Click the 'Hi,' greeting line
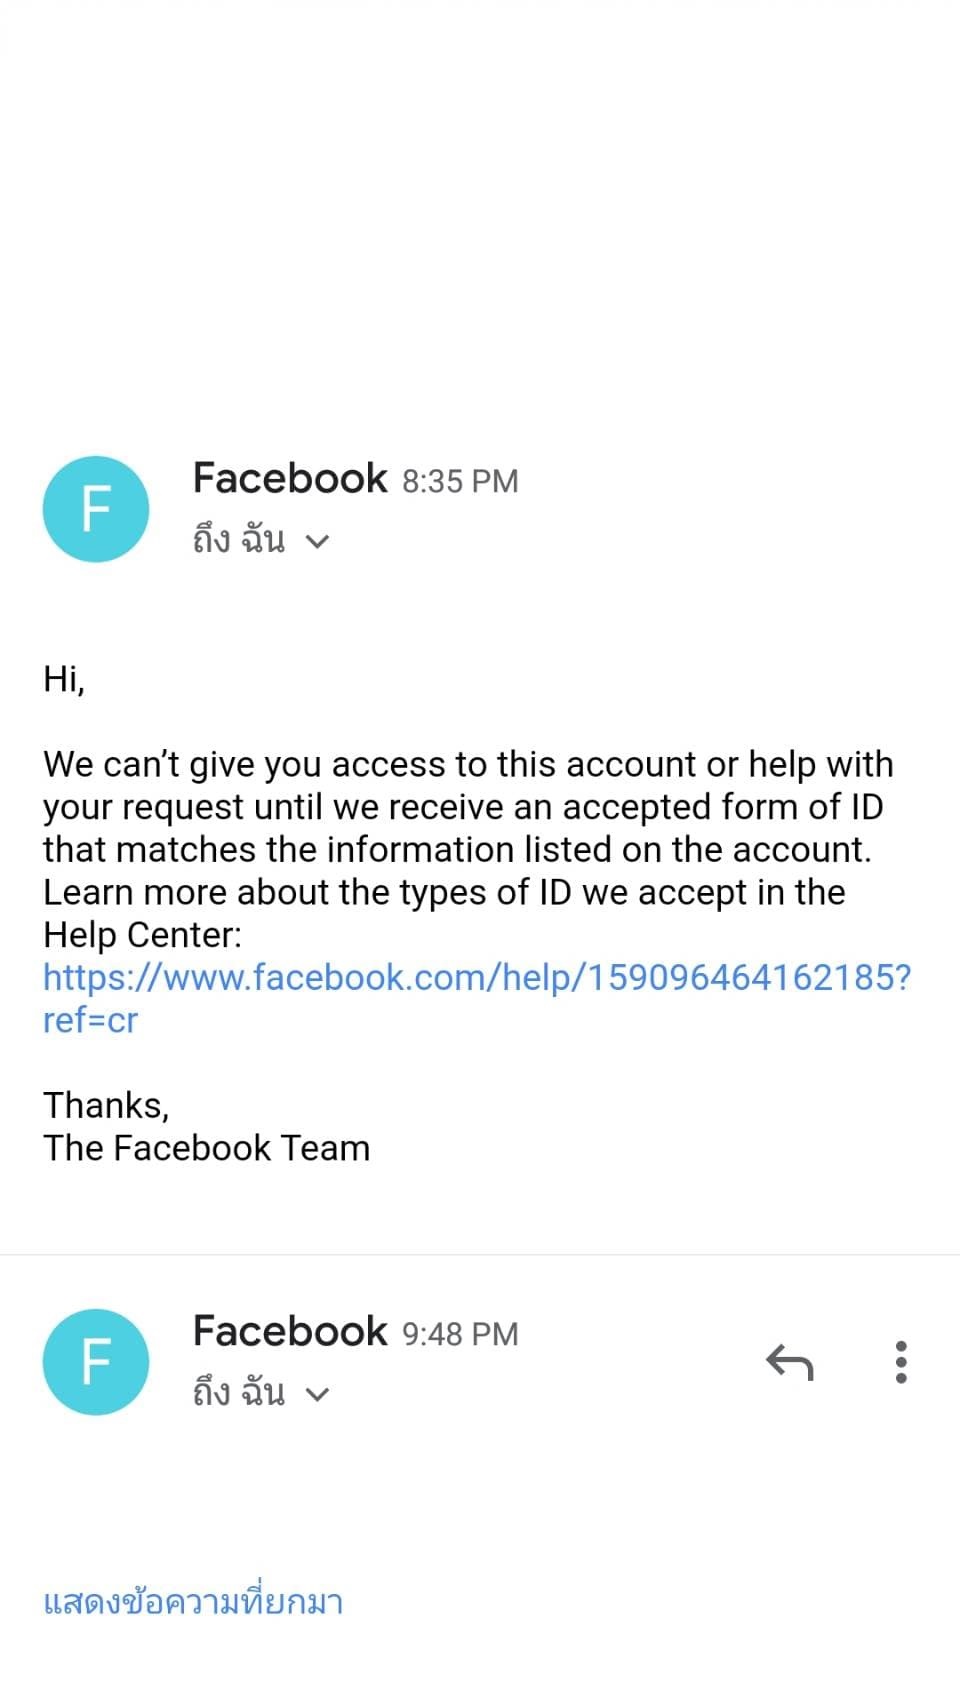 click(64, 679)
